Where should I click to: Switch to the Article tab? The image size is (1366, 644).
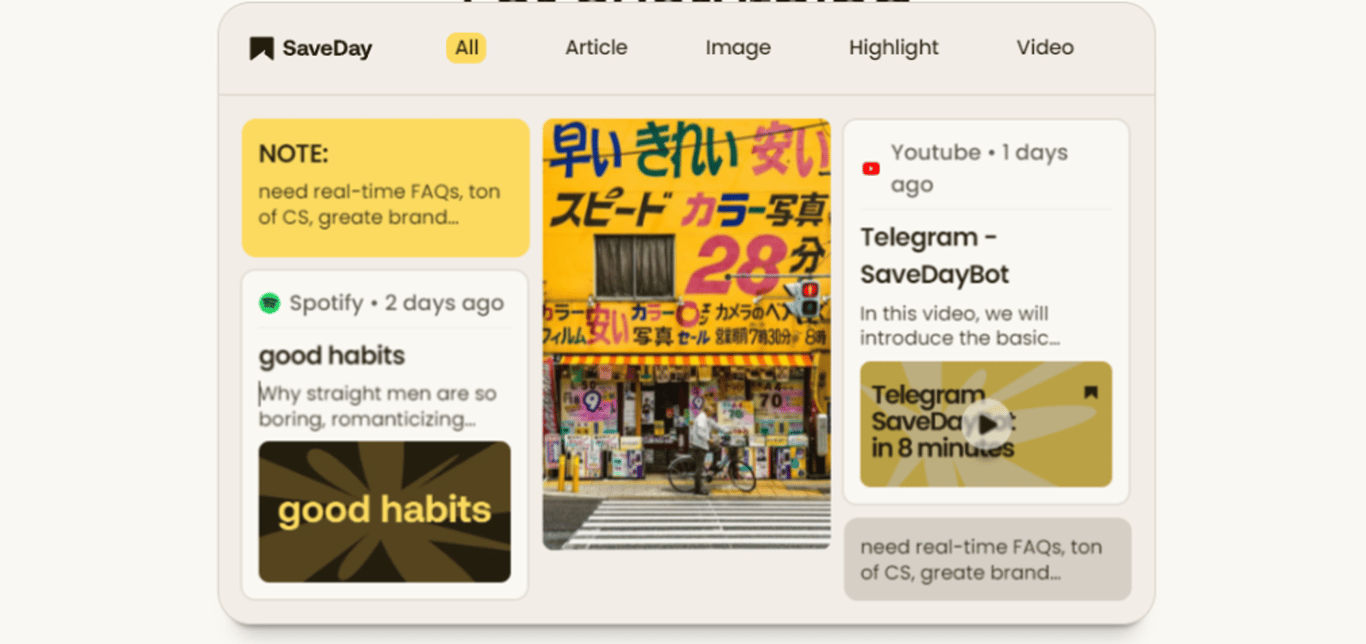tap(596, 48)
